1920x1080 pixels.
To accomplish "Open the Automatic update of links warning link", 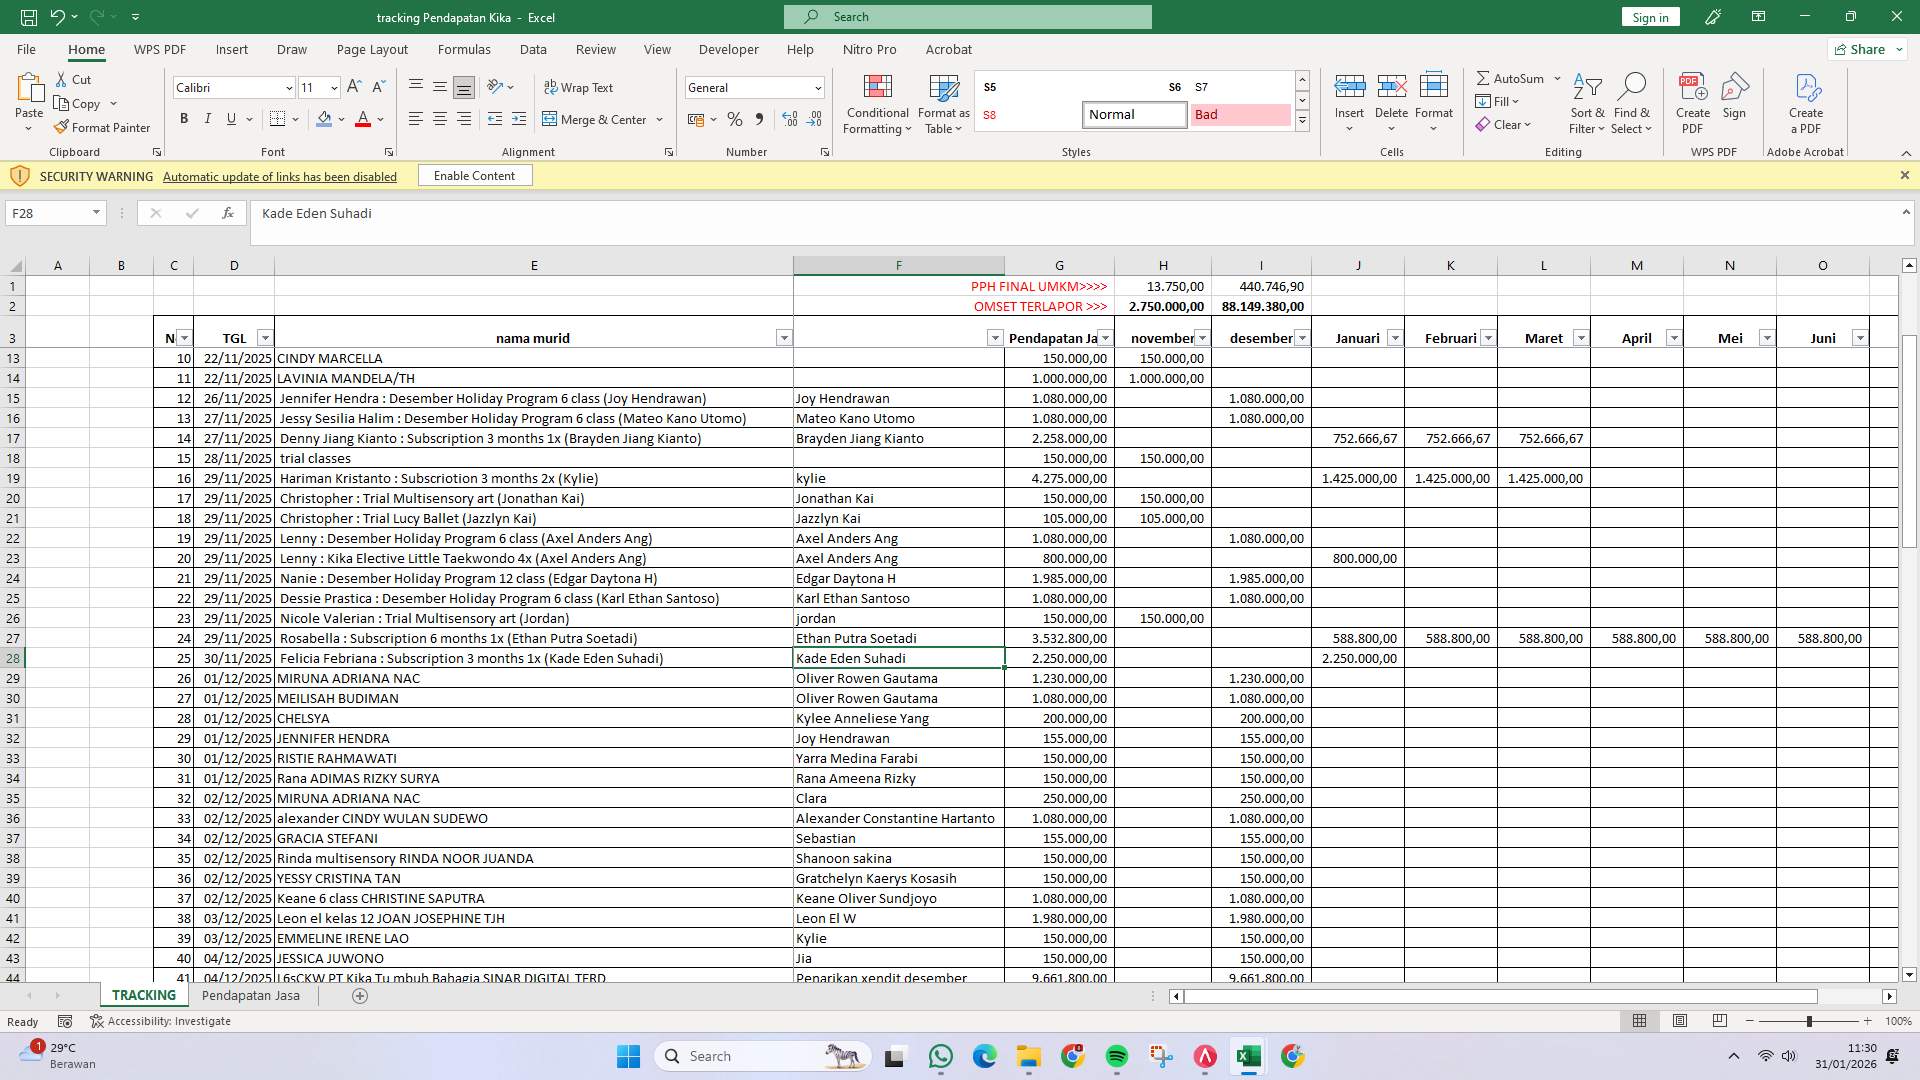I will 279,176.
